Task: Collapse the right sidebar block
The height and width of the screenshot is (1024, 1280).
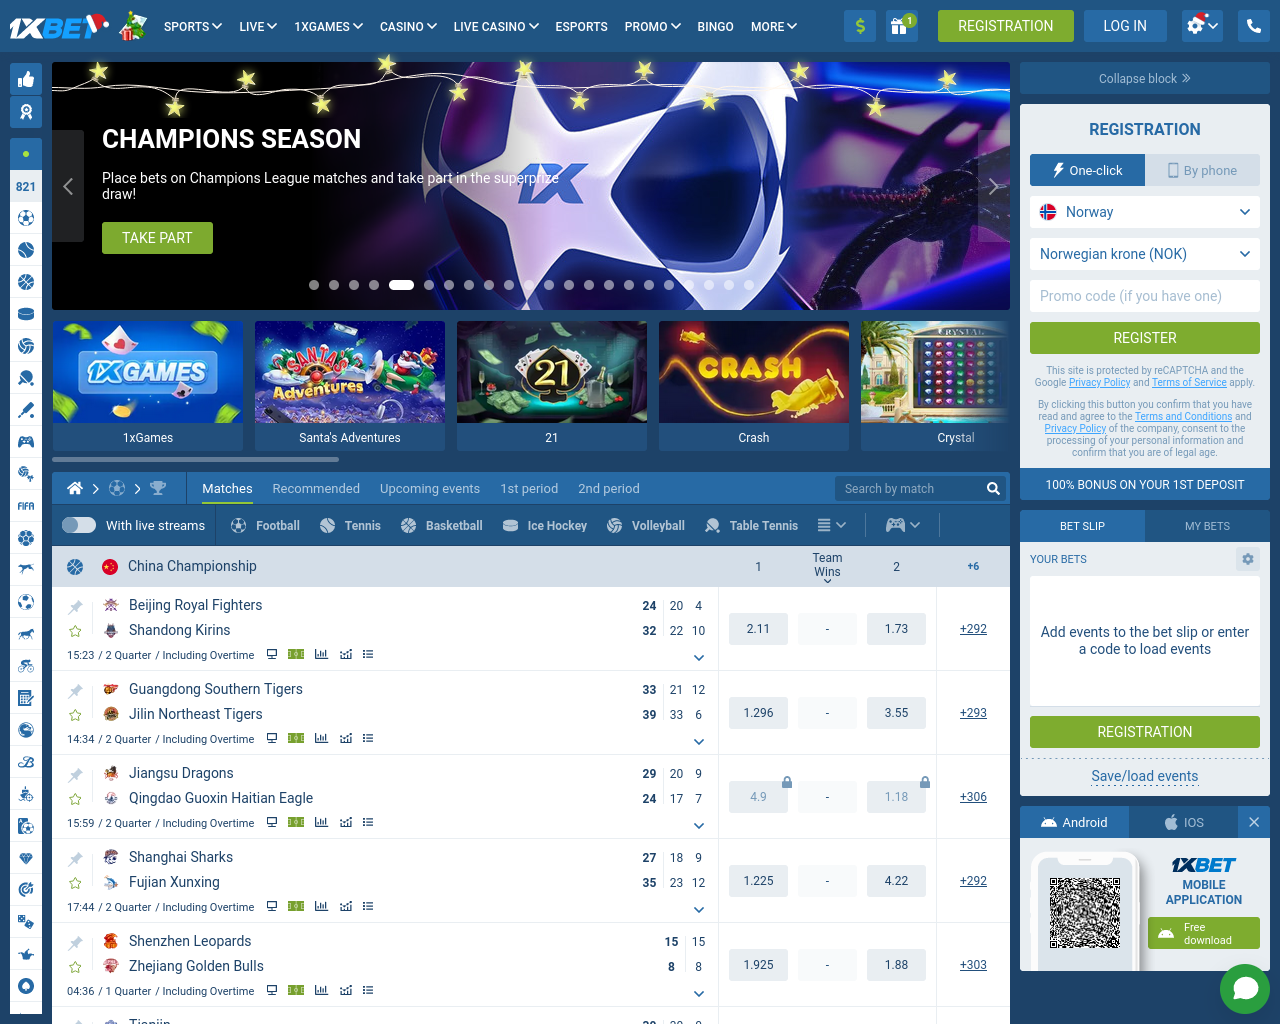Action: (1145, 78)
